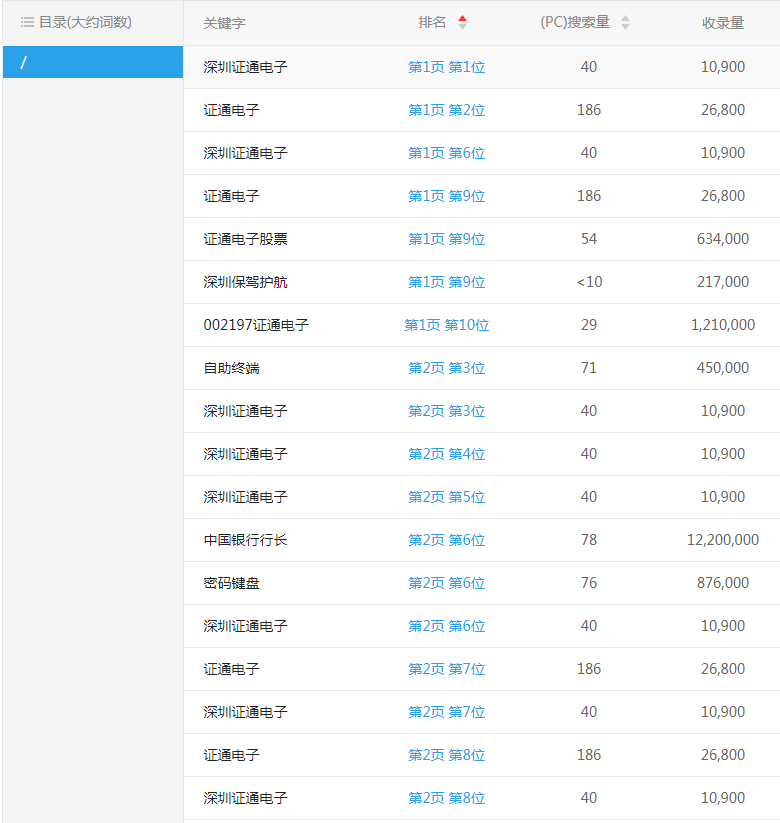Click the list icon beside 目录(大约词数)
The image size is (780, 823).
pyautogui.click(x=27, y=22)
